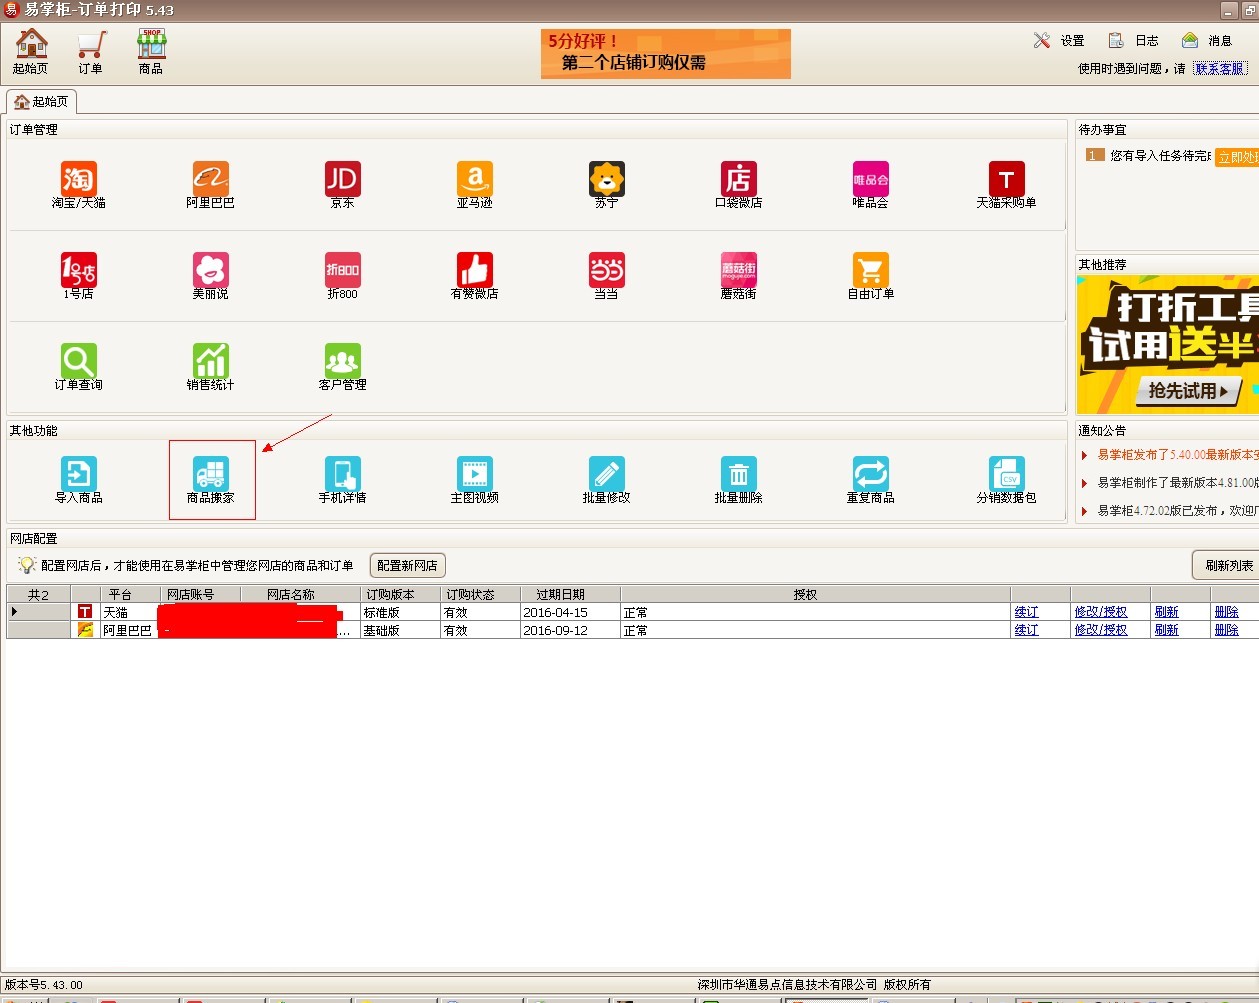
Task: Open 1号店 orders
Action: 79,276
